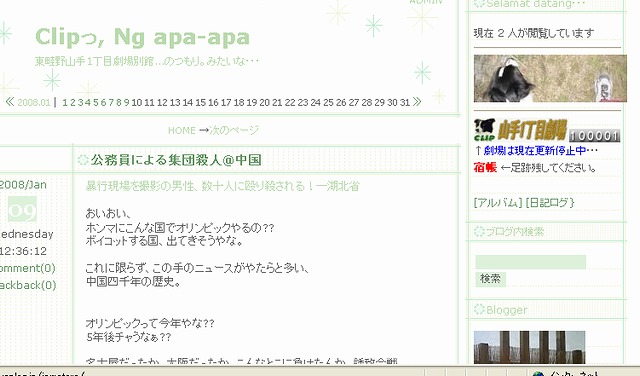
Task: Select calendar day 15
Action: pos(200,102)
